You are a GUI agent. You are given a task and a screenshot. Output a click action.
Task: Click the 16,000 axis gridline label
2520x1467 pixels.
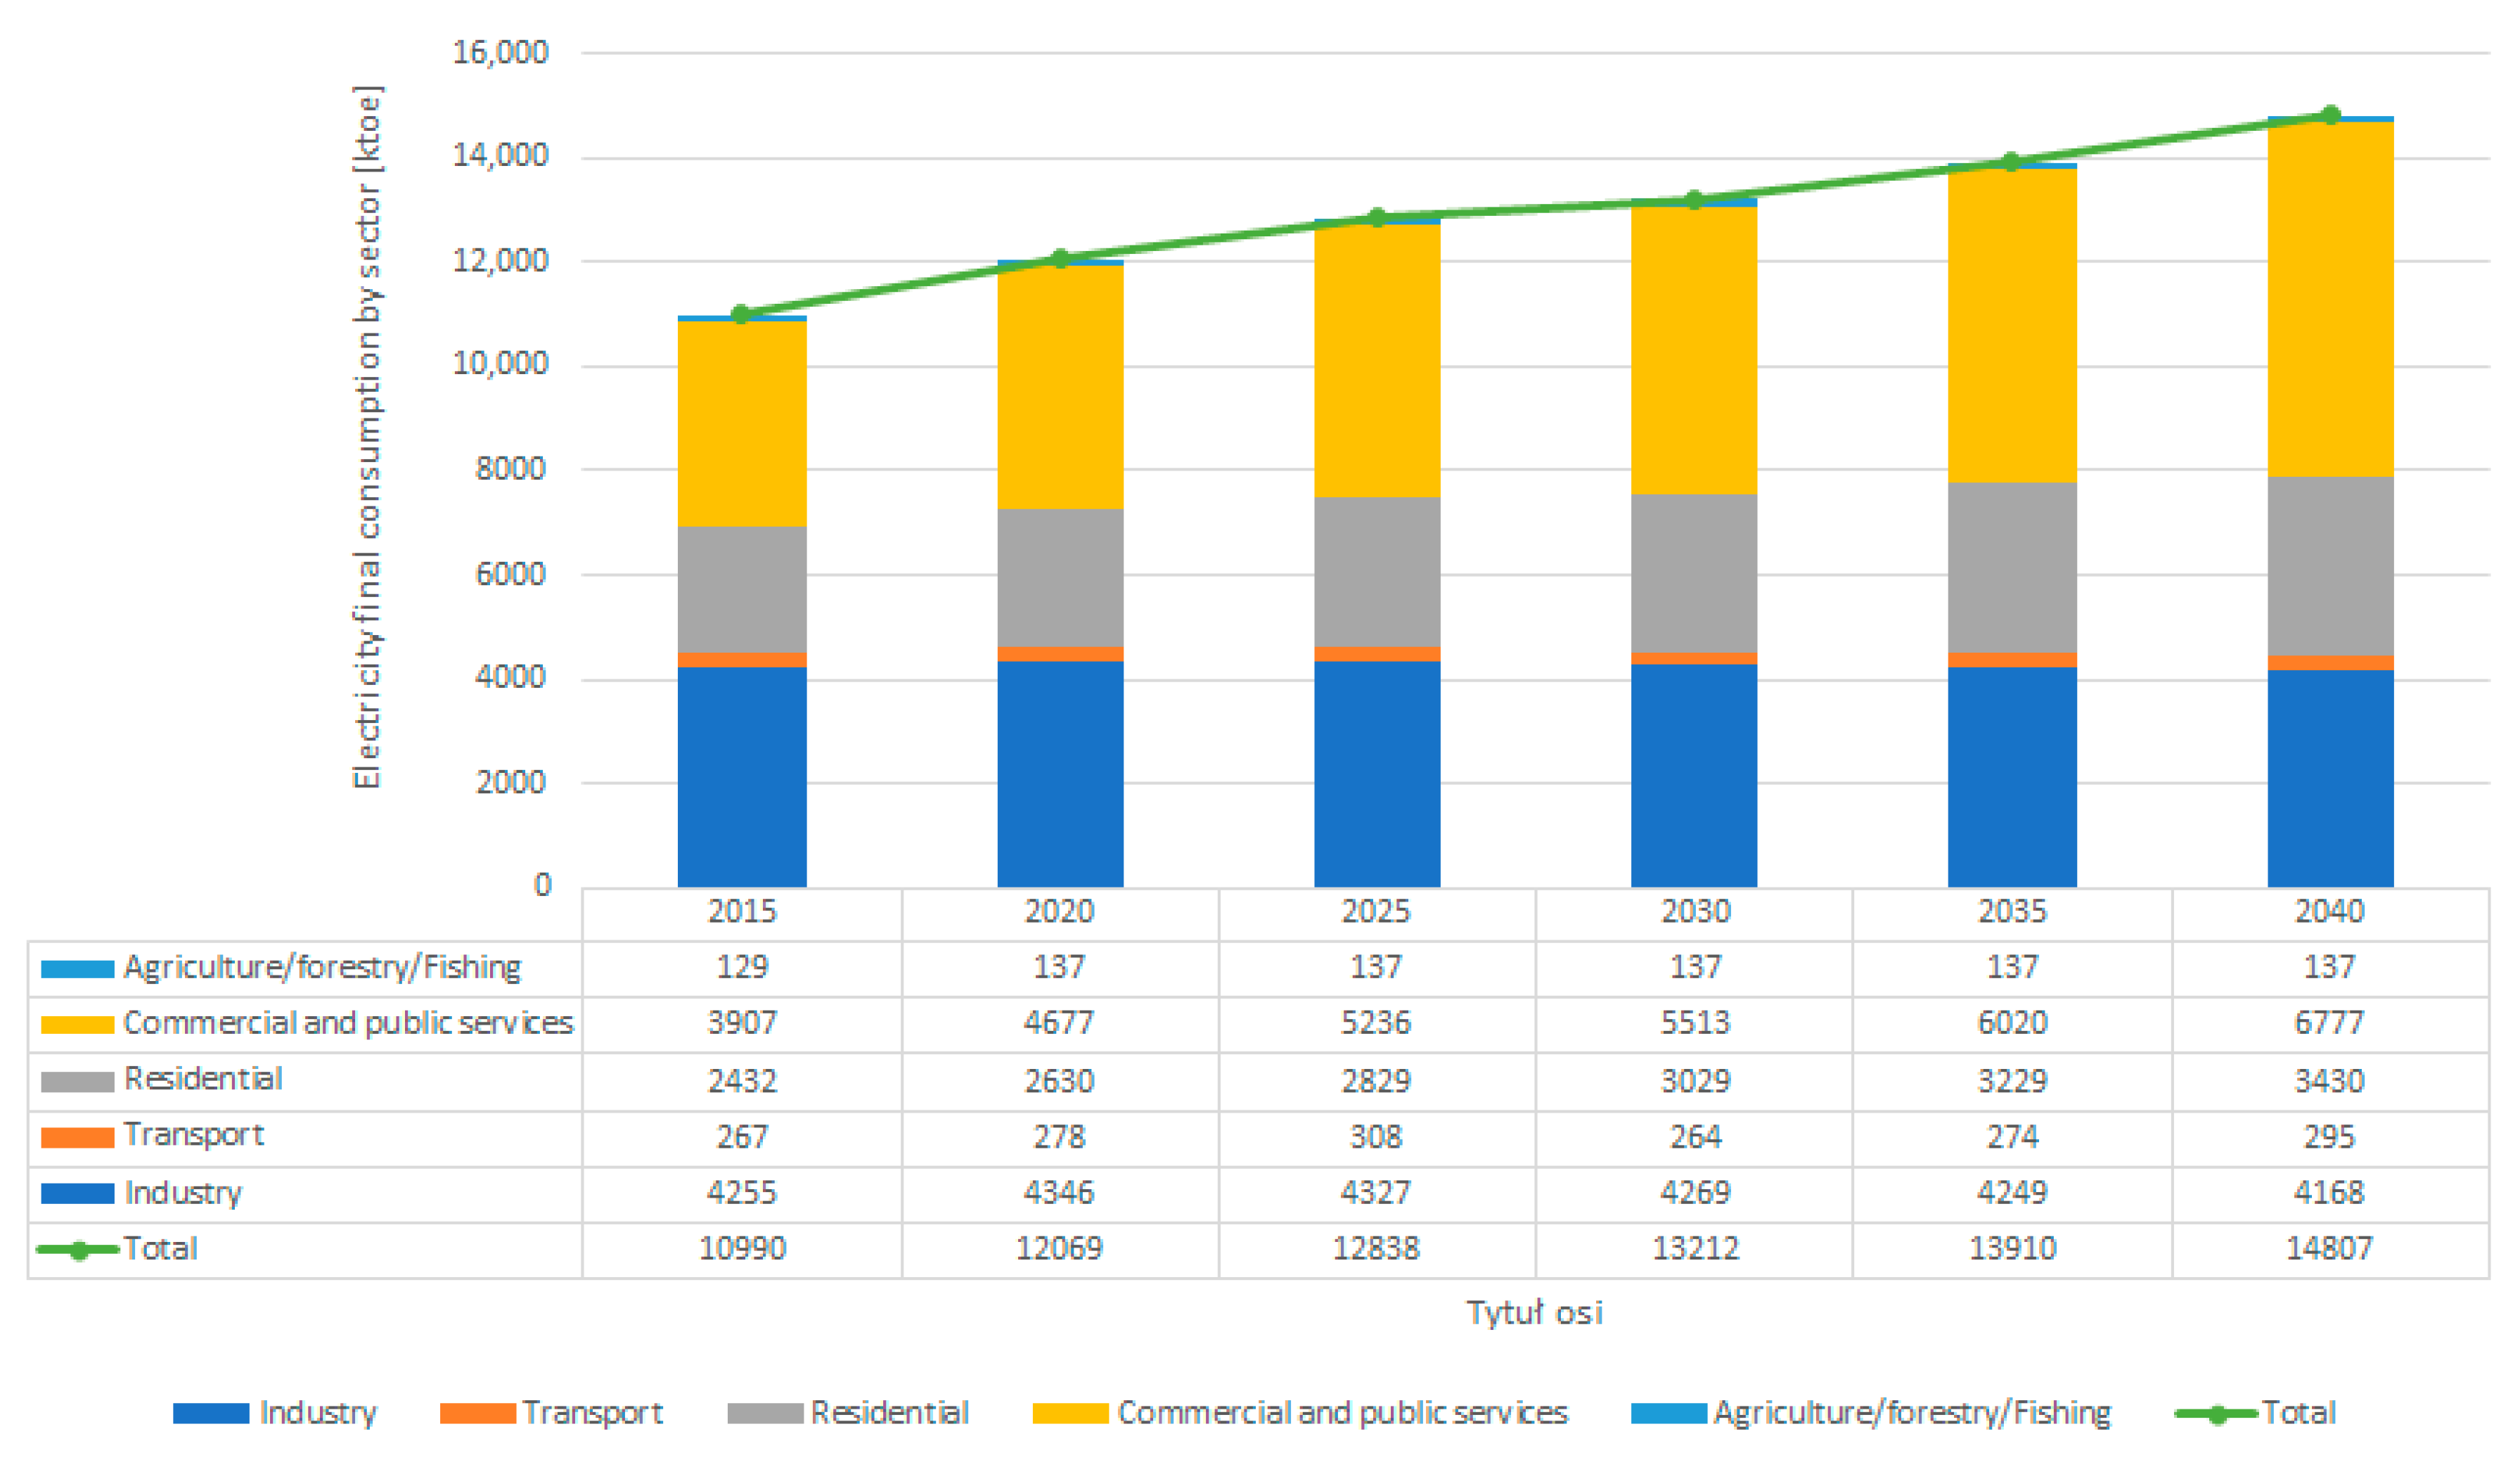[x=500, y=52]
